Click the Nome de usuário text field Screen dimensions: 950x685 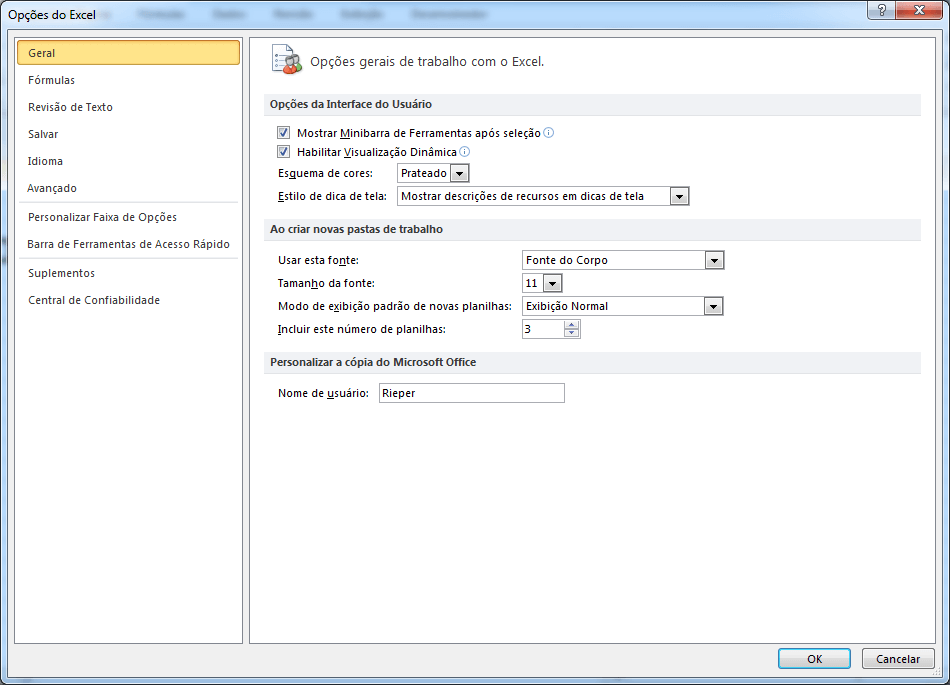pos(471,393)
